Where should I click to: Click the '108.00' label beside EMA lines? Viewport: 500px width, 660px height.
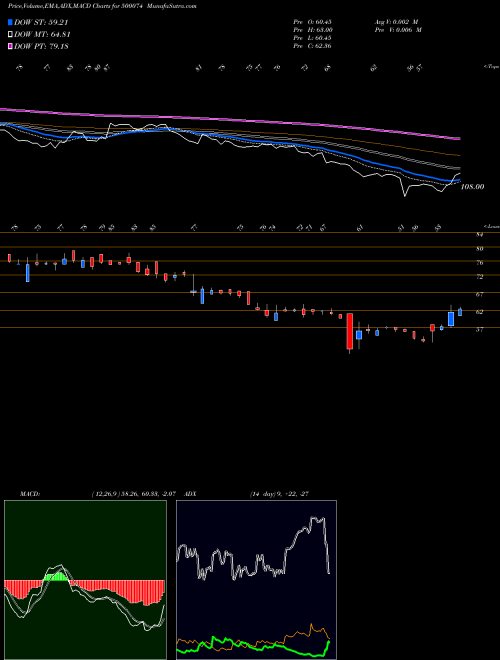click(x=472, y=186)
